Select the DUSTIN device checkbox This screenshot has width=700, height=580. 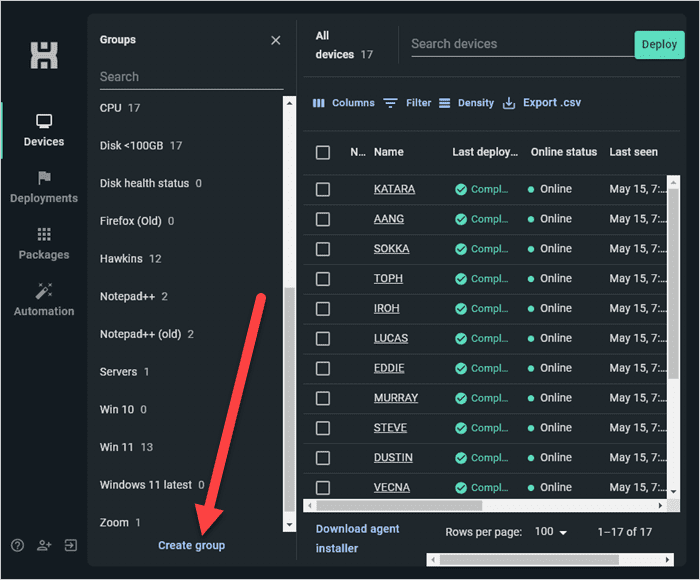coord(323,458)
